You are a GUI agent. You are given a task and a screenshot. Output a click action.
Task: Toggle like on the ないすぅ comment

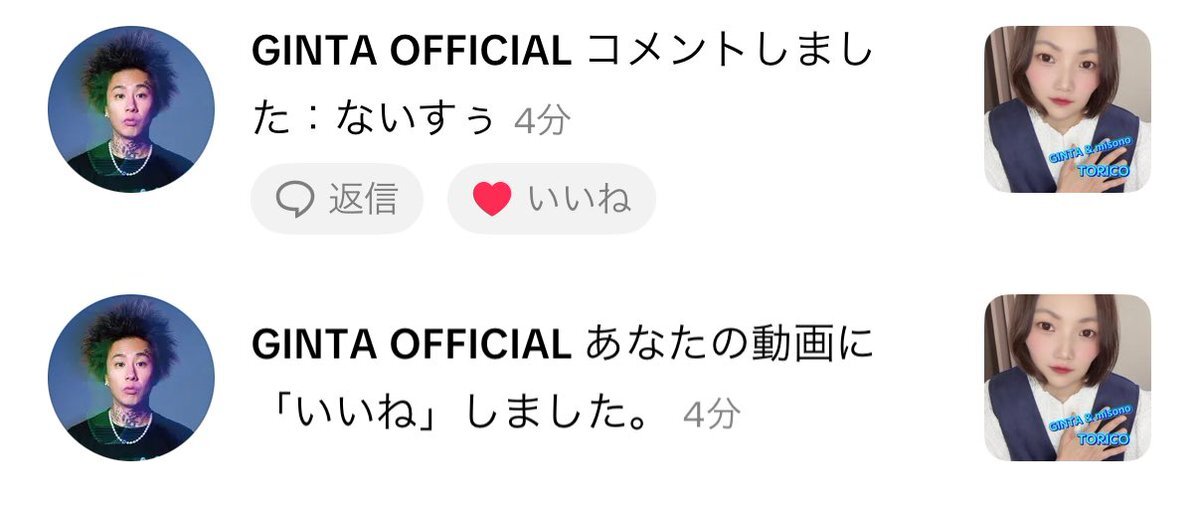pyautogui.click(x=551, y=199)
